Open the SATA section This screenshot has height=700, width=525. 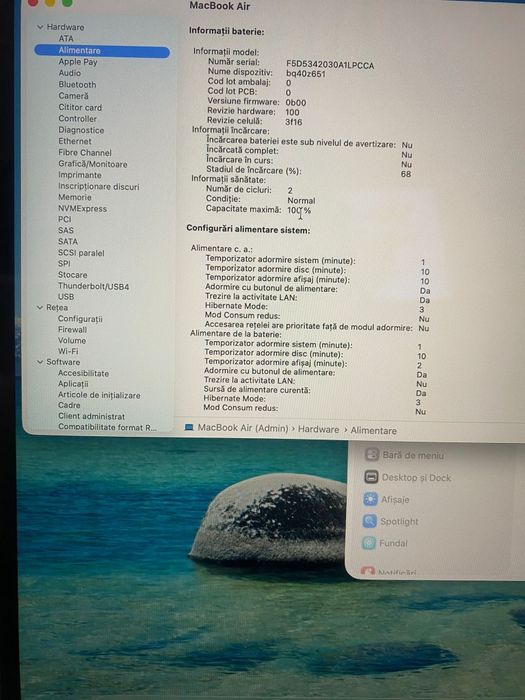pos(68,242)
